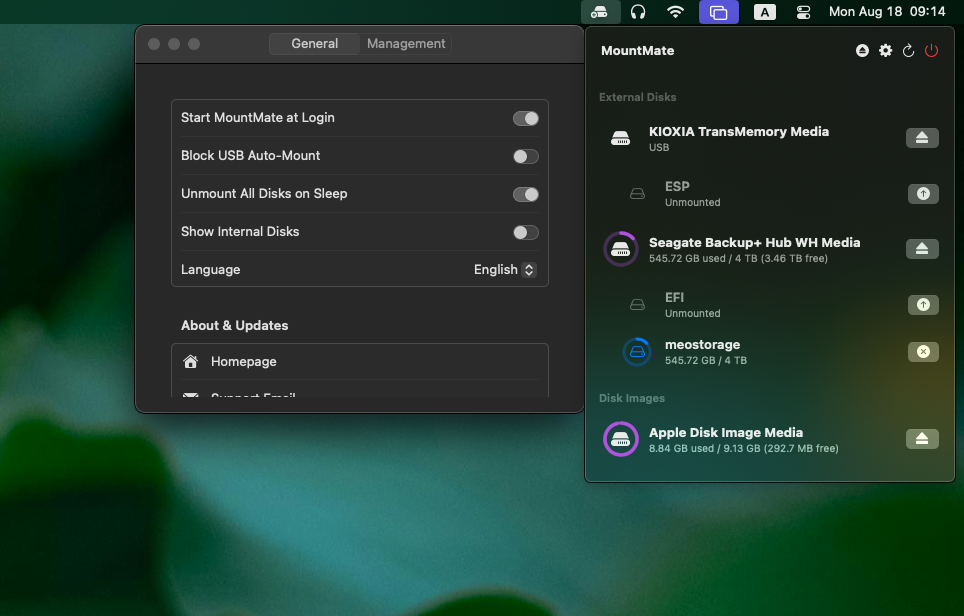The width and height of the screenshot is (964, 616).
Task: Select the Seagate Backup+ Hub WH Media name
Action: point(754,242)
